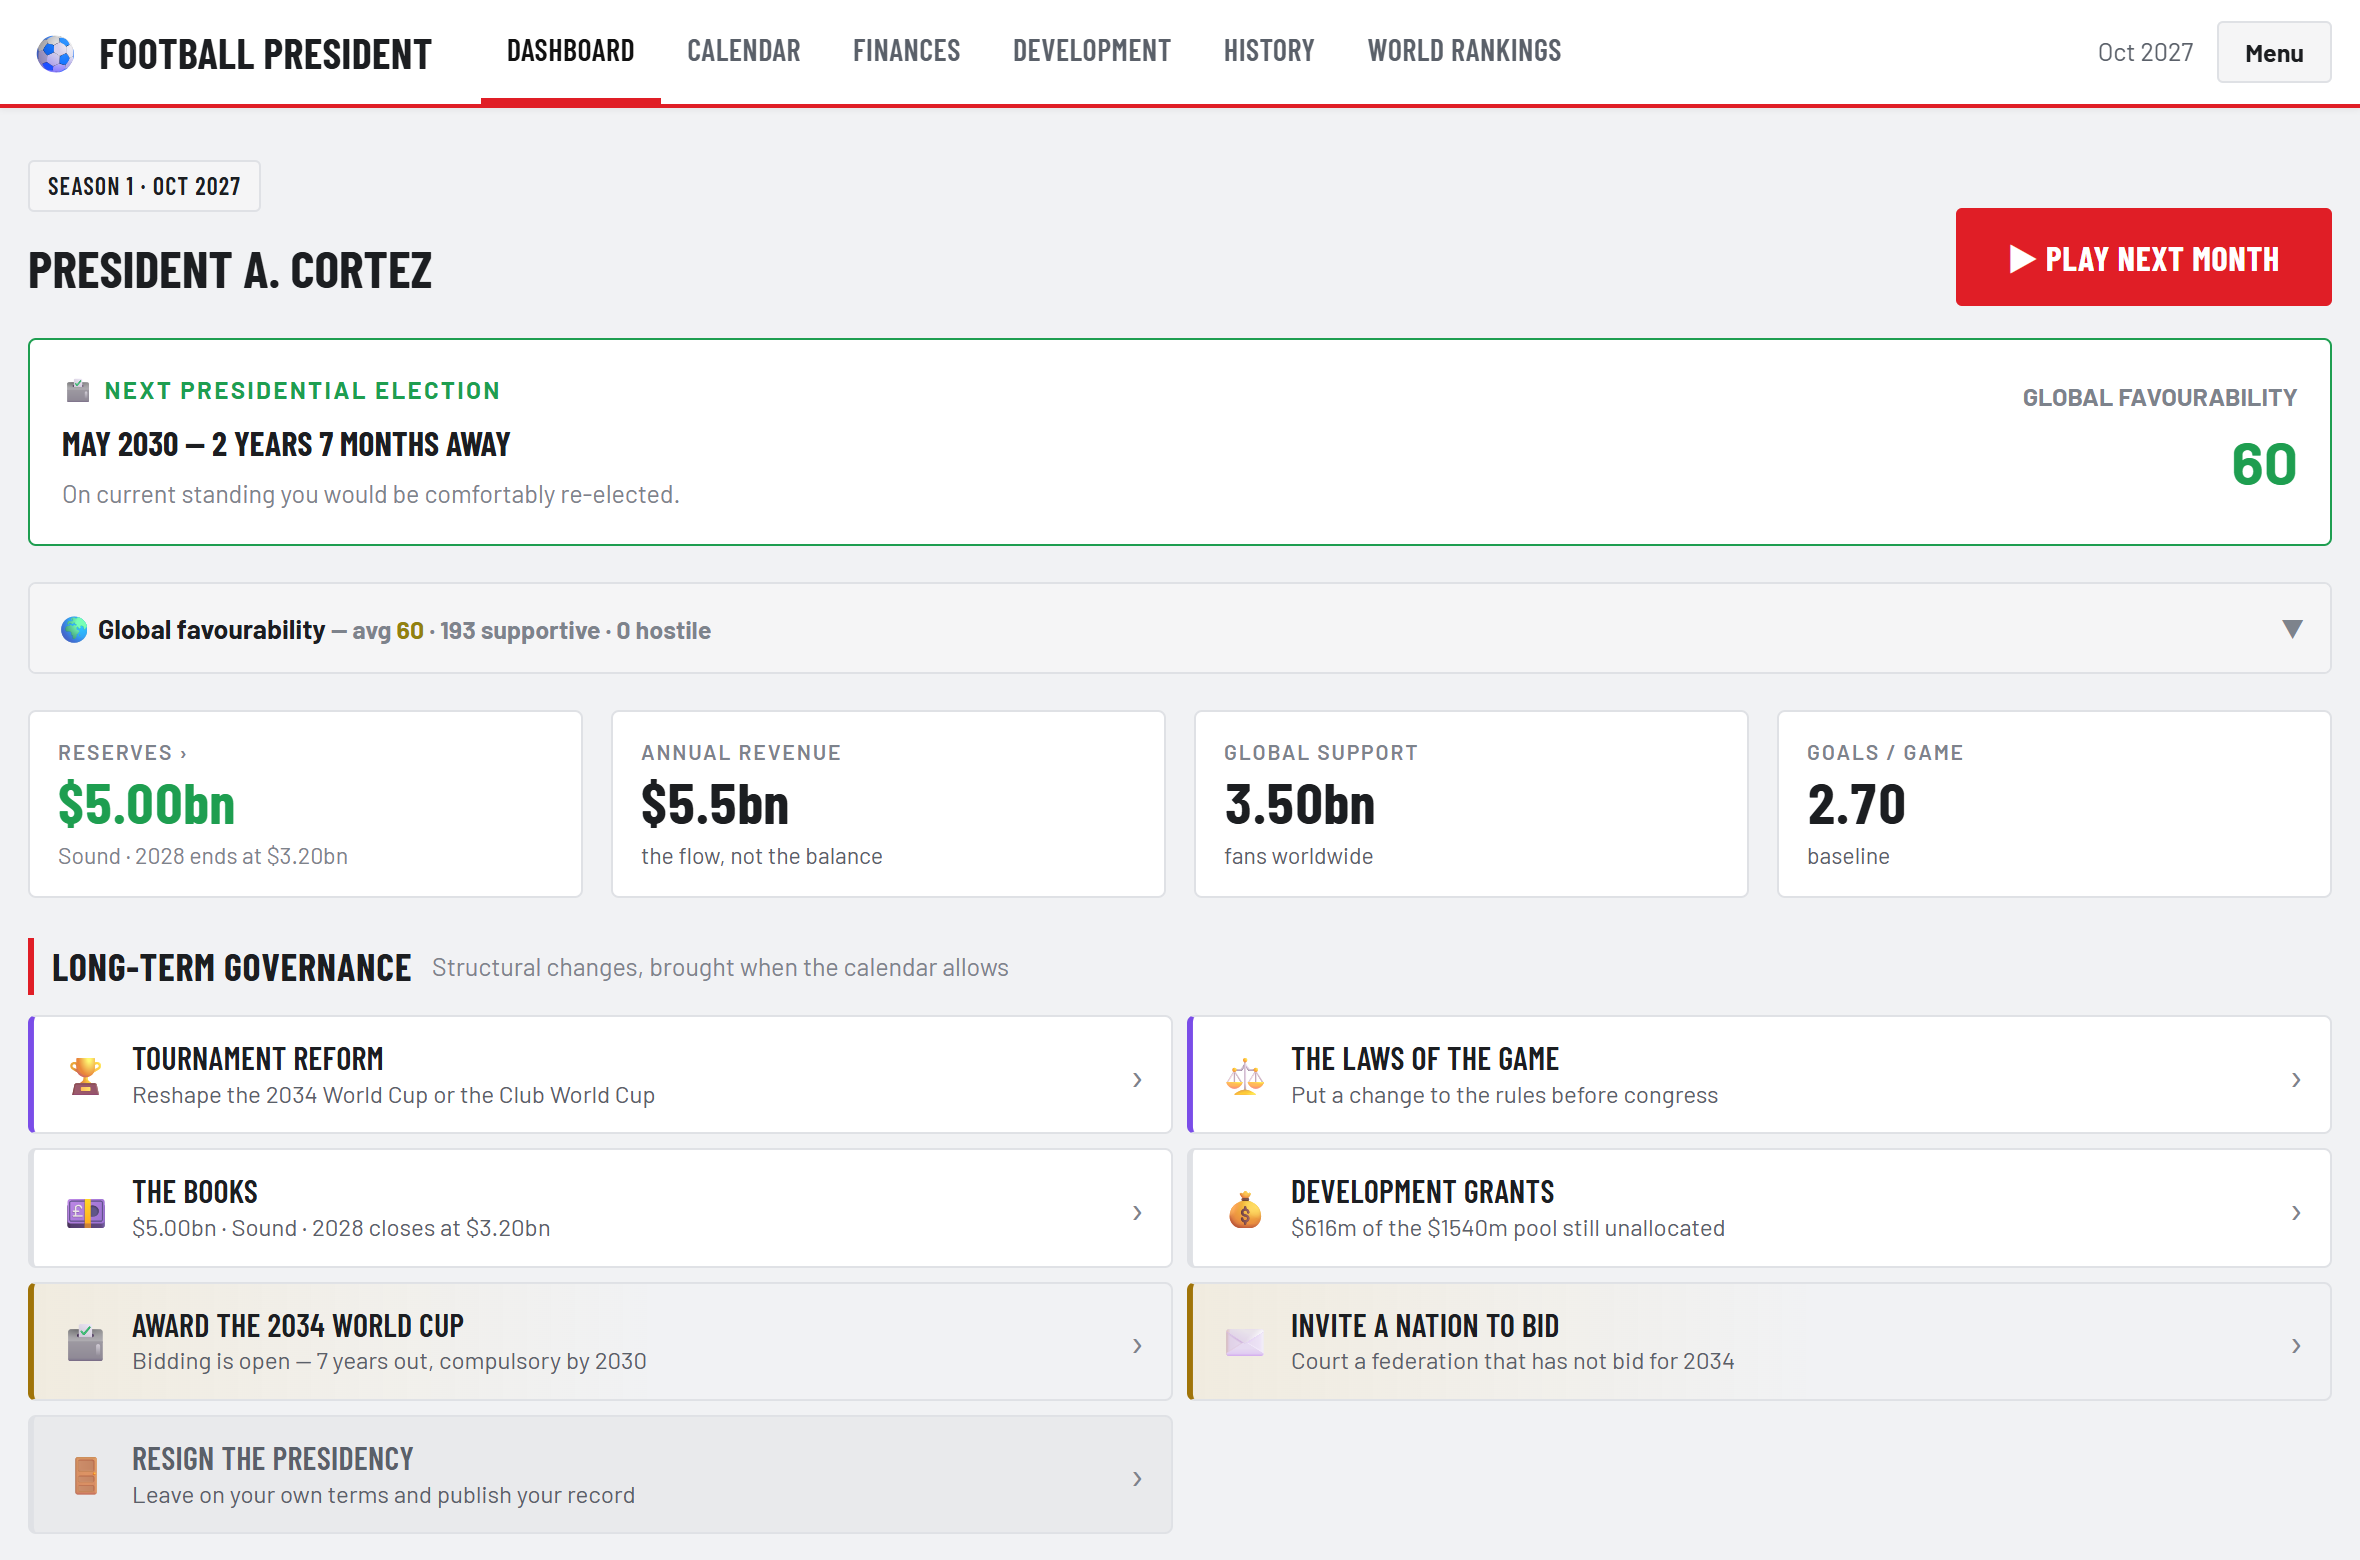2360x1560 pixels.
Task: Click the play triangle in Play Next Month
Action: pyautogui.click(x=2023, y=259)
